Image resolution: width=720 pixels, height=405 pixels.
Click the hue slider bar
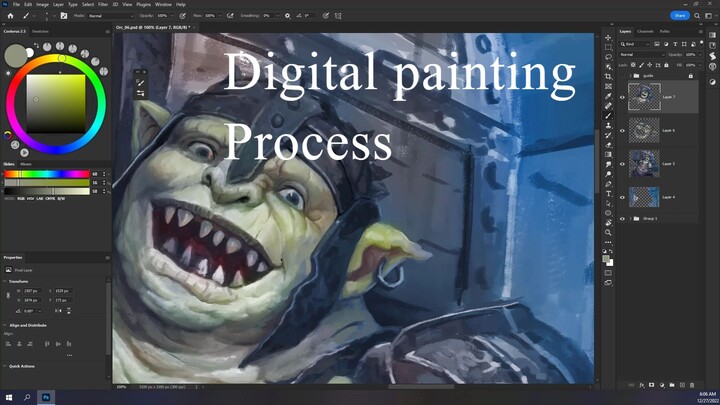point(47,174)
